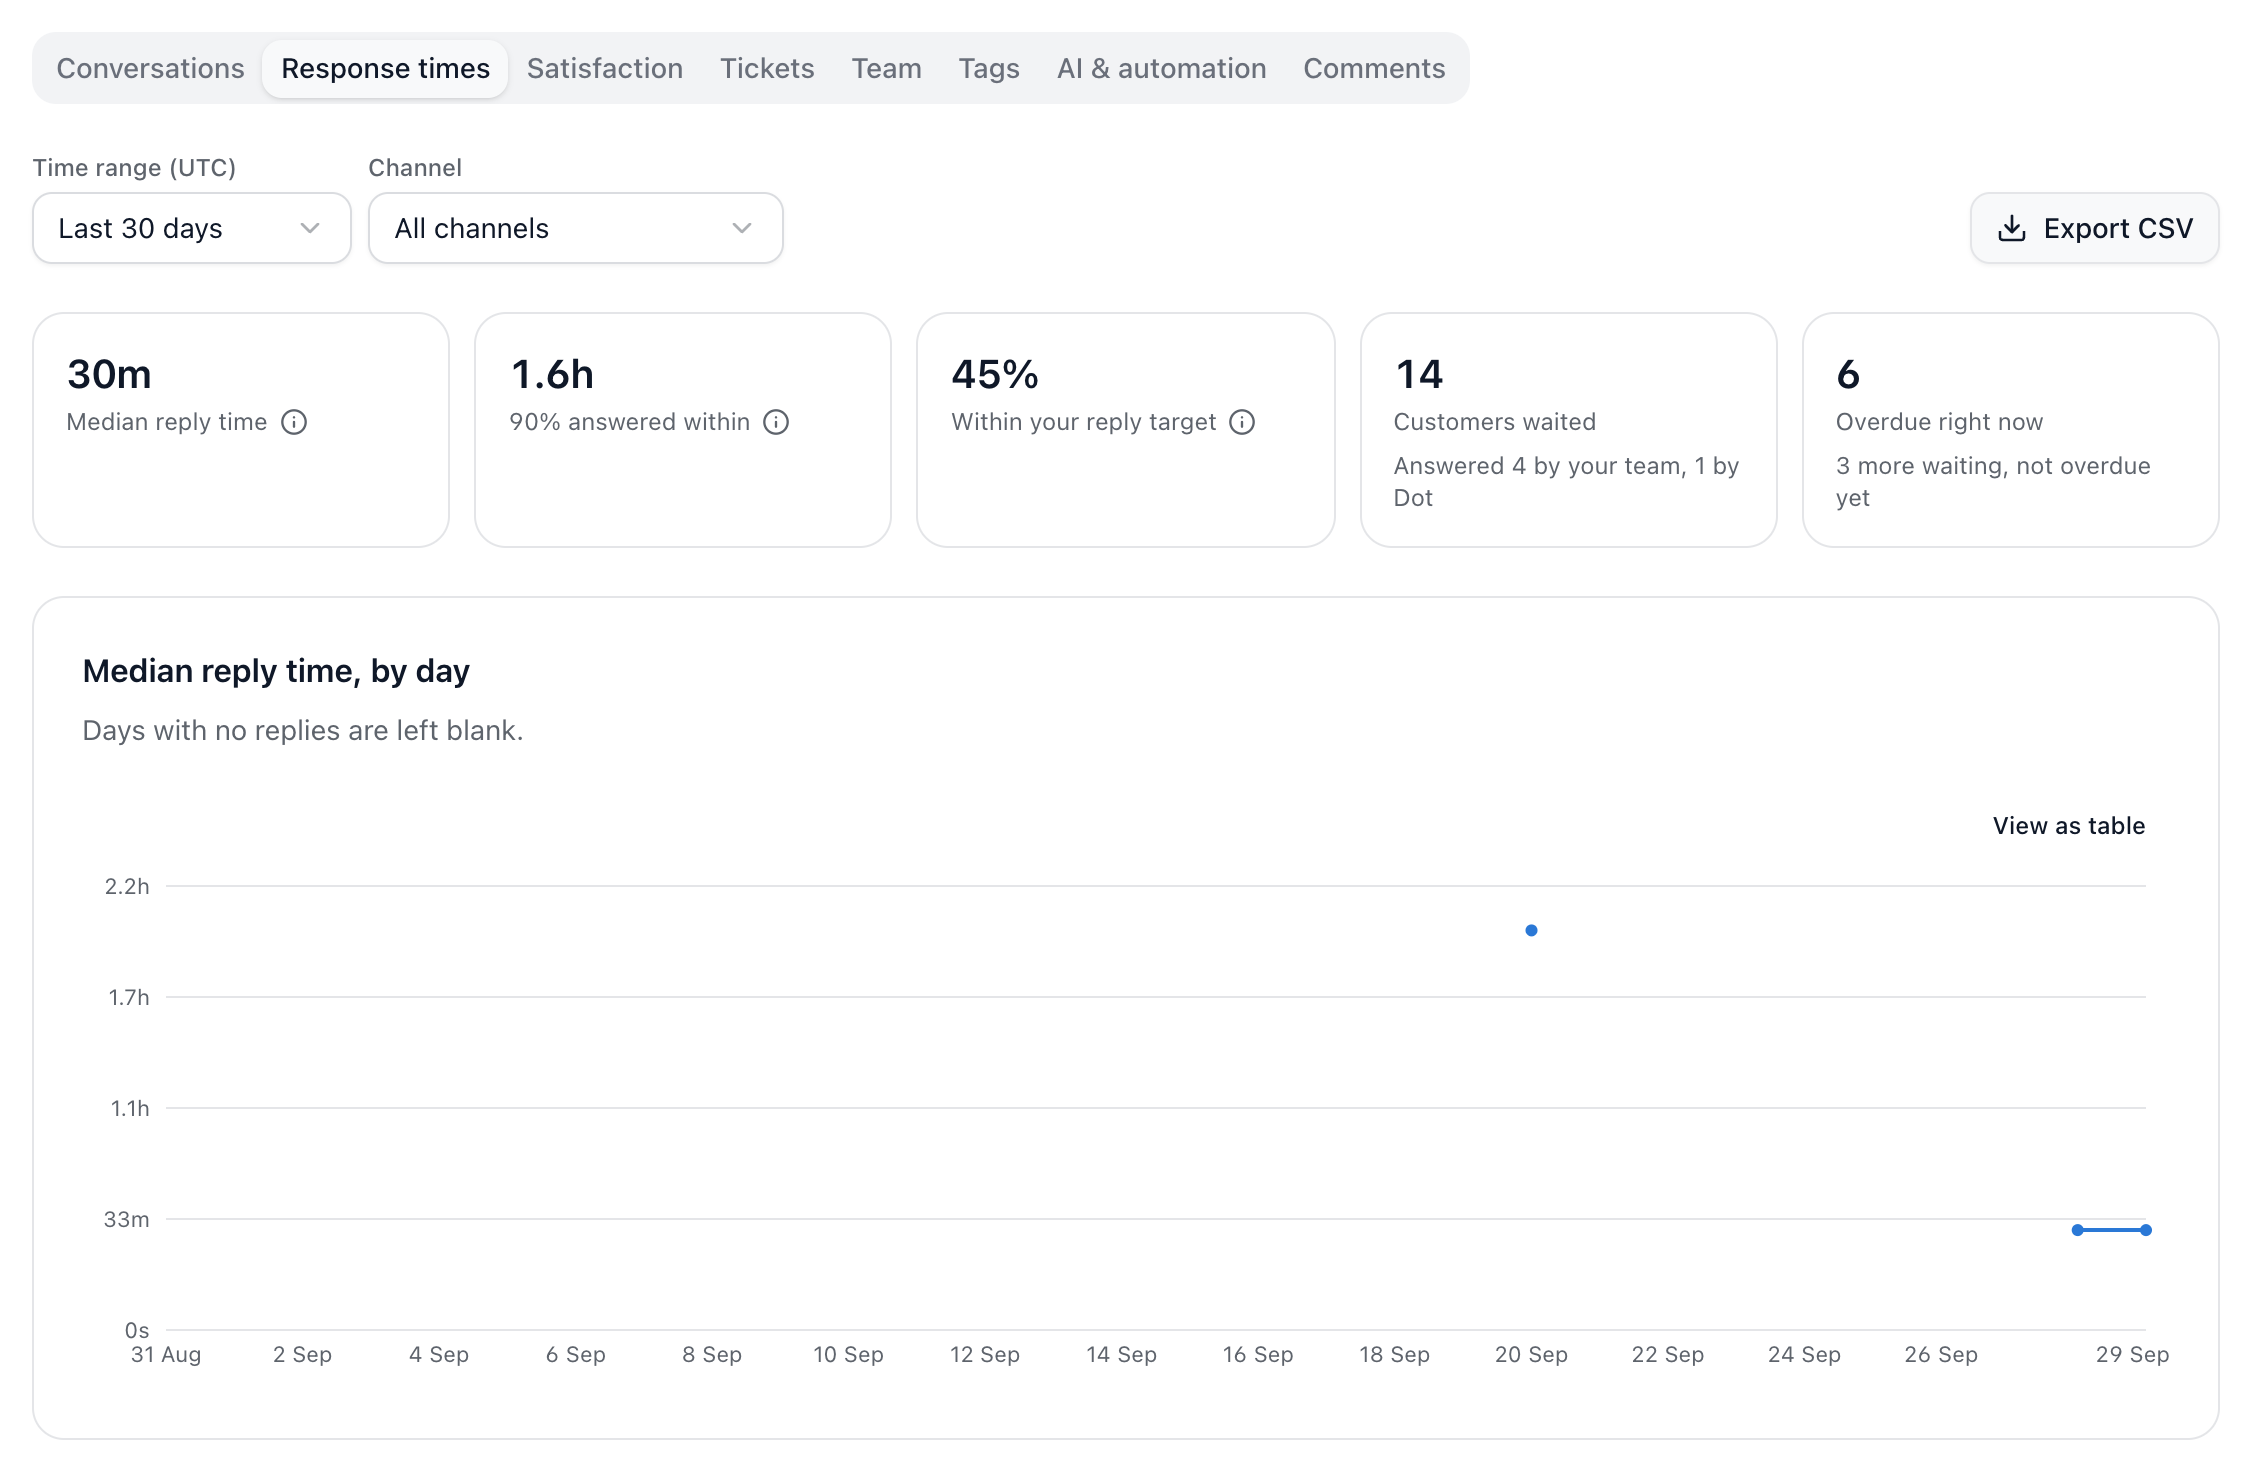Select the Response times tab

[x=385, y=68]
